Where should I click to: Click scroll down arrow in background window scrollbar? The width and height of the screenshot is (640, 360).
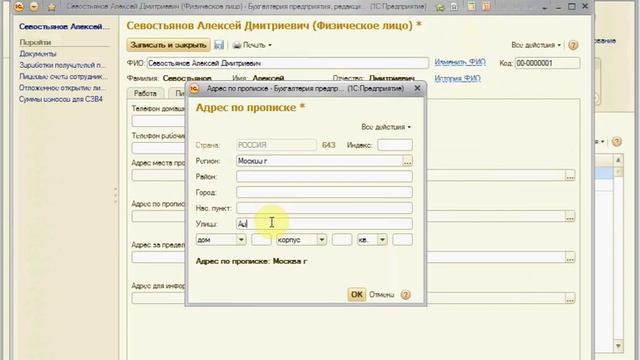tap(618, 346)
